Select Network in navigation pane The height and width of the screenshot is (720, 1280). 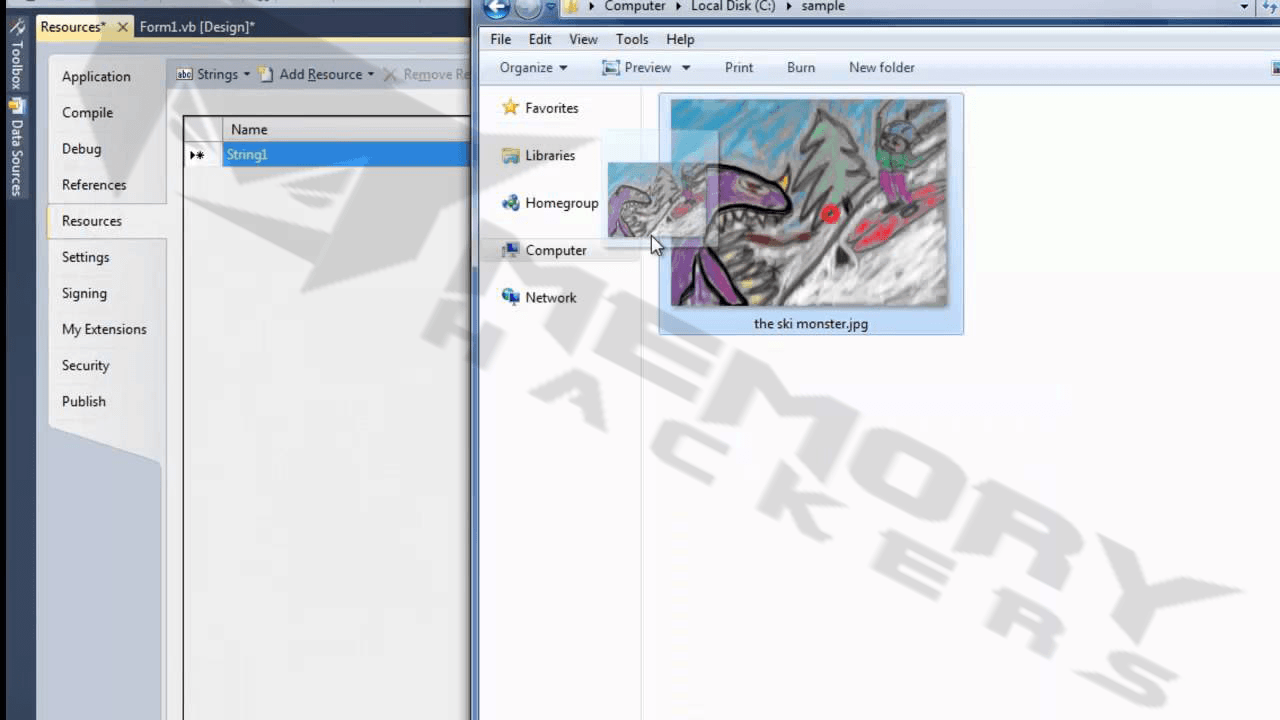click(551, 298)
